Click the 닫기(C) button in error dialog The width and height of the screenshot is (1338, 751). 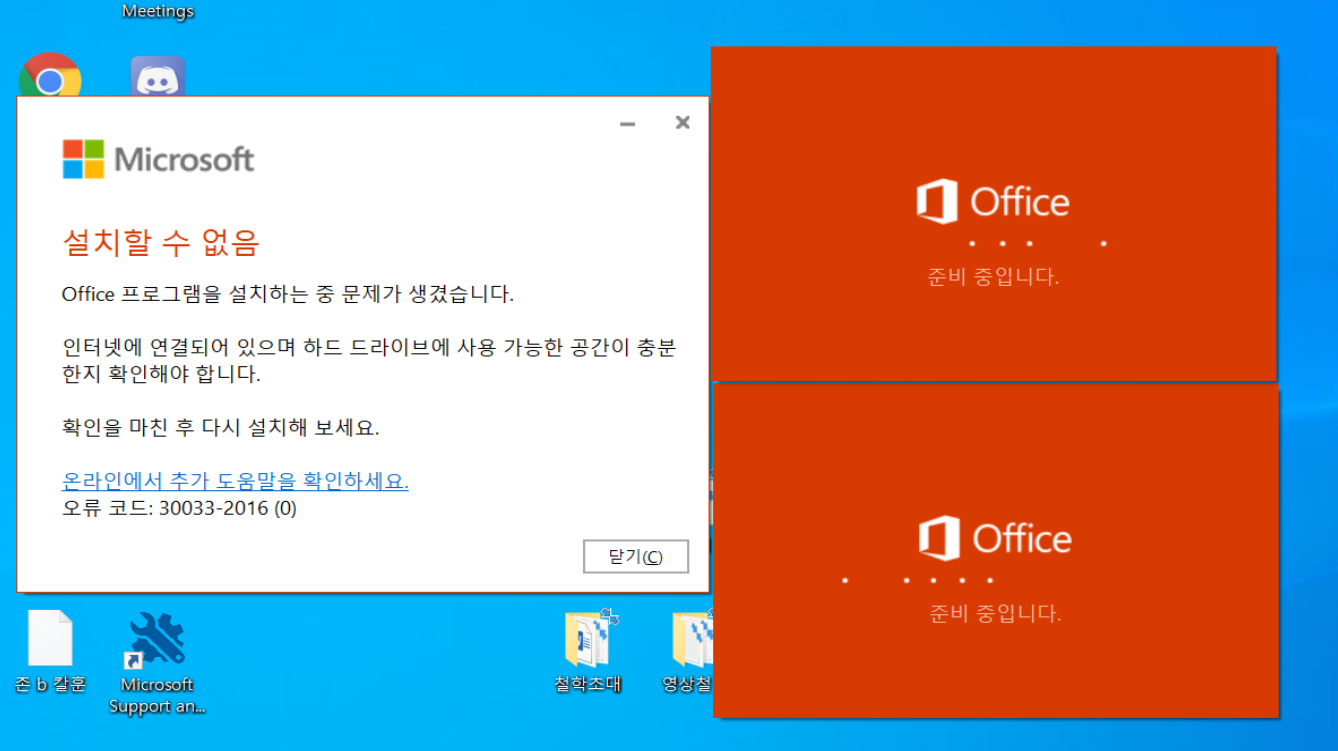point(636,557)
